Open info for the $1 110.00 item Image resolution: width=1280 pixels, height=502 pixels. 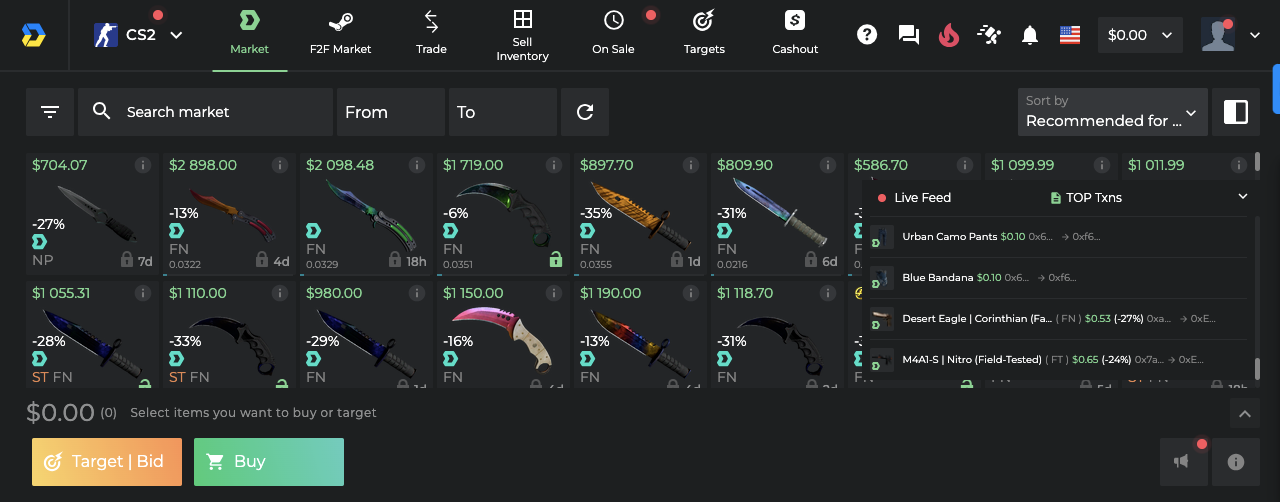[279, 293]
